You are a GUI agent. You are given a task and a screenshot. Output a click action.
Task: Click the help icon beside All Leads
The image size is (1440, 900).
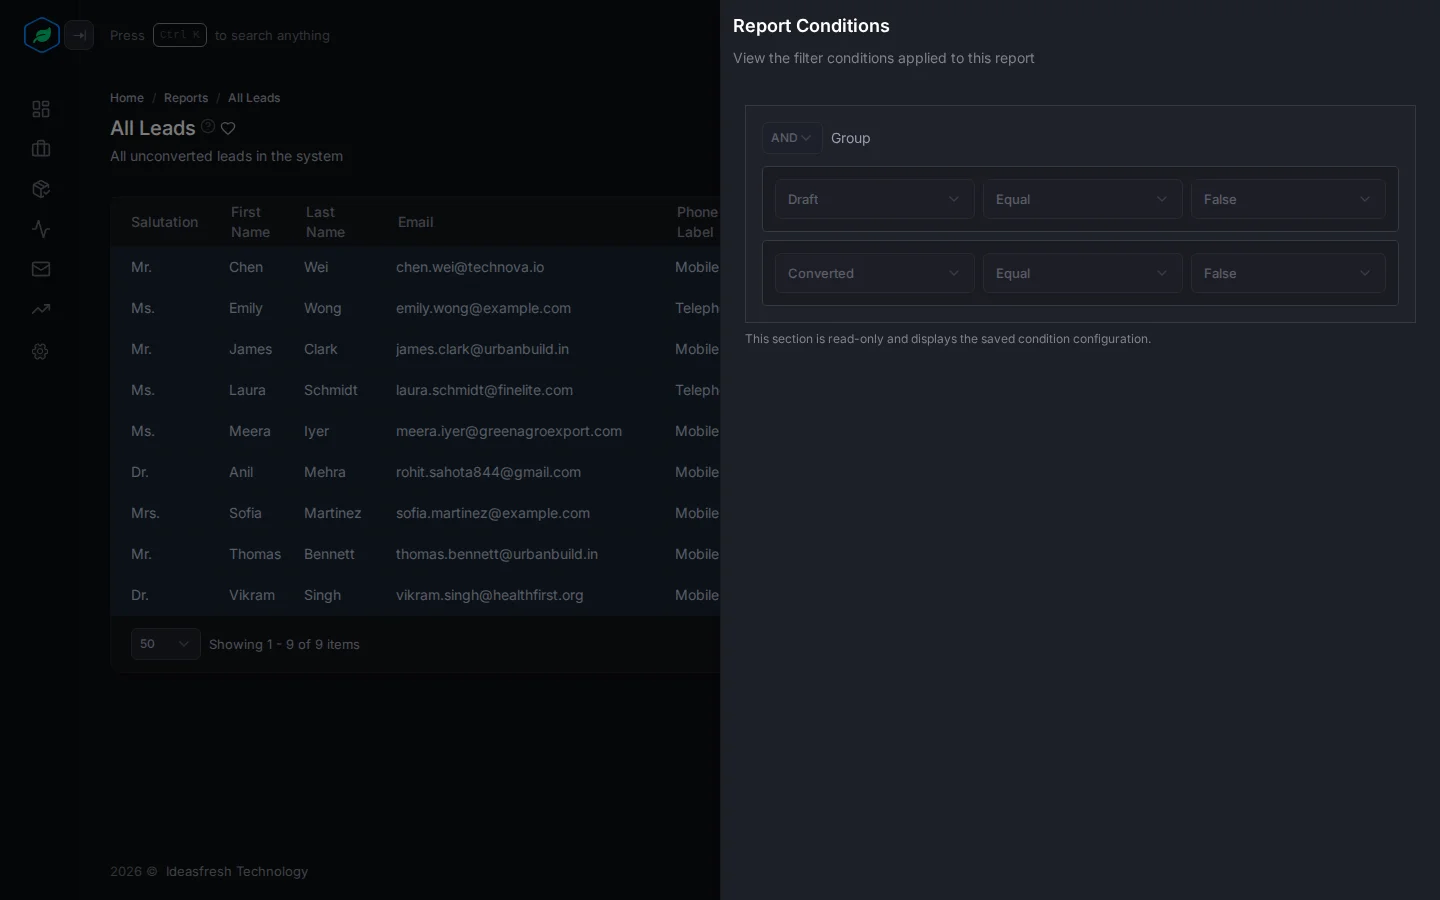point(208,127)
